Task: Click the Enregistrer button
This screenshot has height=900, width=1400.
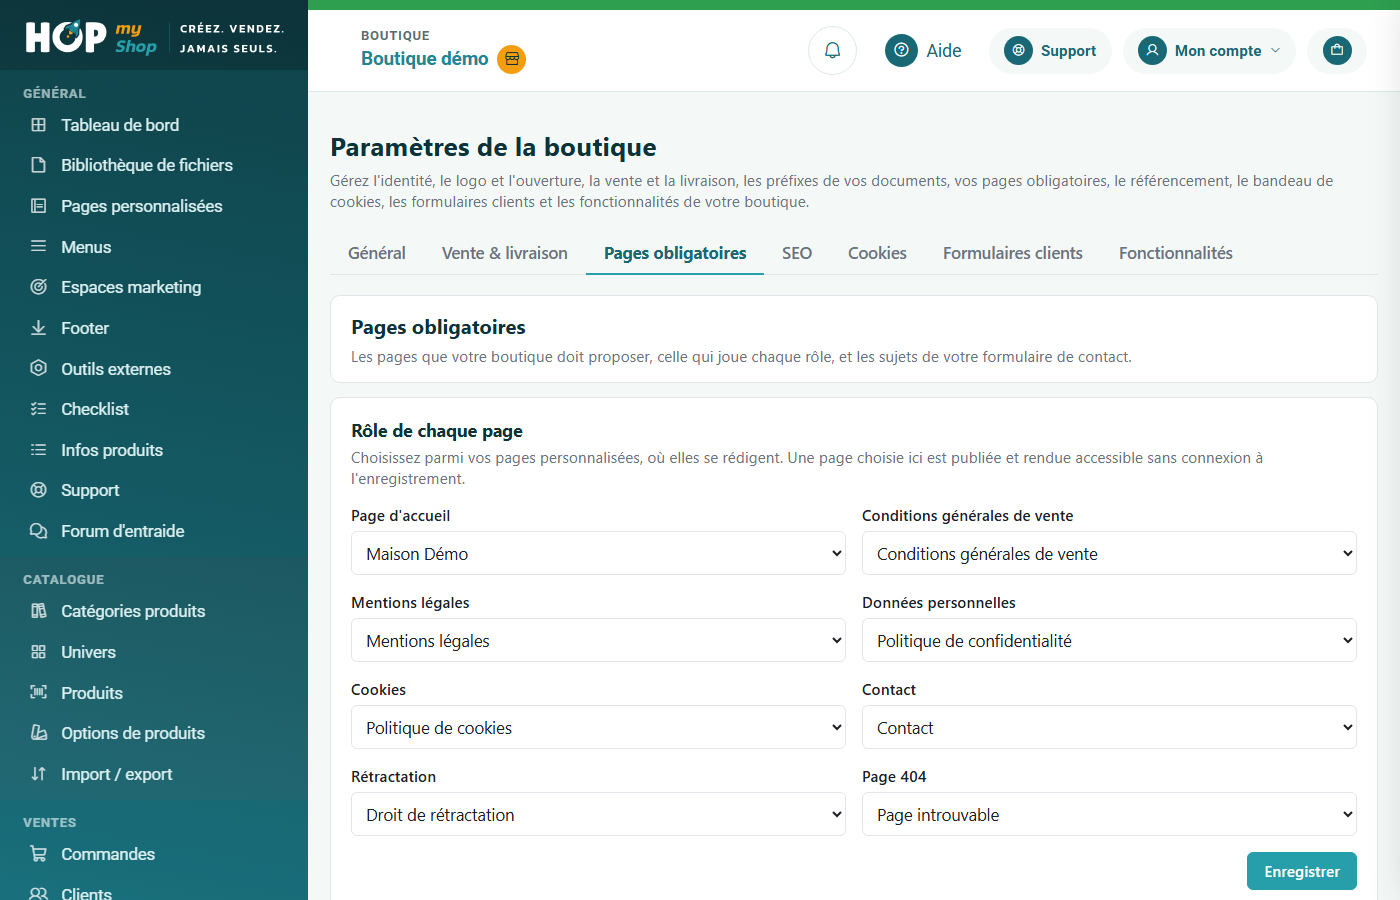Action: [x=1302, y=871]
